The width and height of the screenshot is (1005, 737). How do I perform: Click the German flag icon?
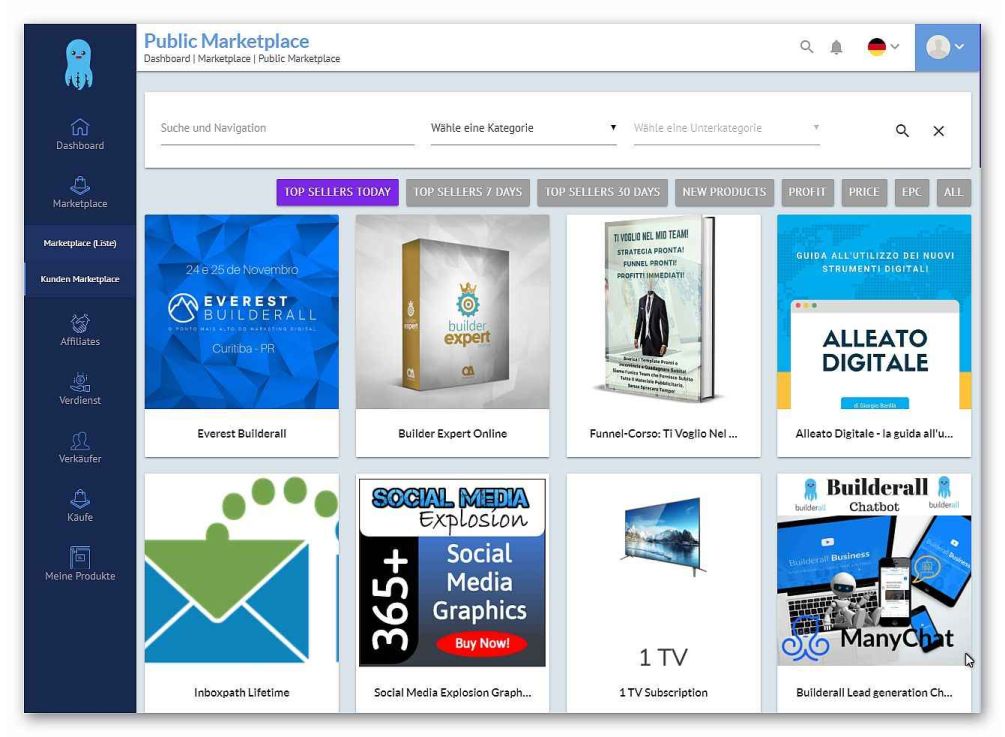coord(876,47)
